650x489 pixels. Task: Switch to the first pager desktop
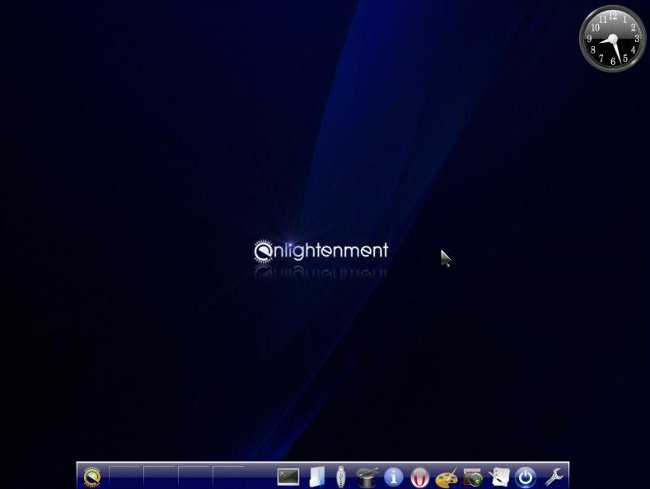coord(125,477)
